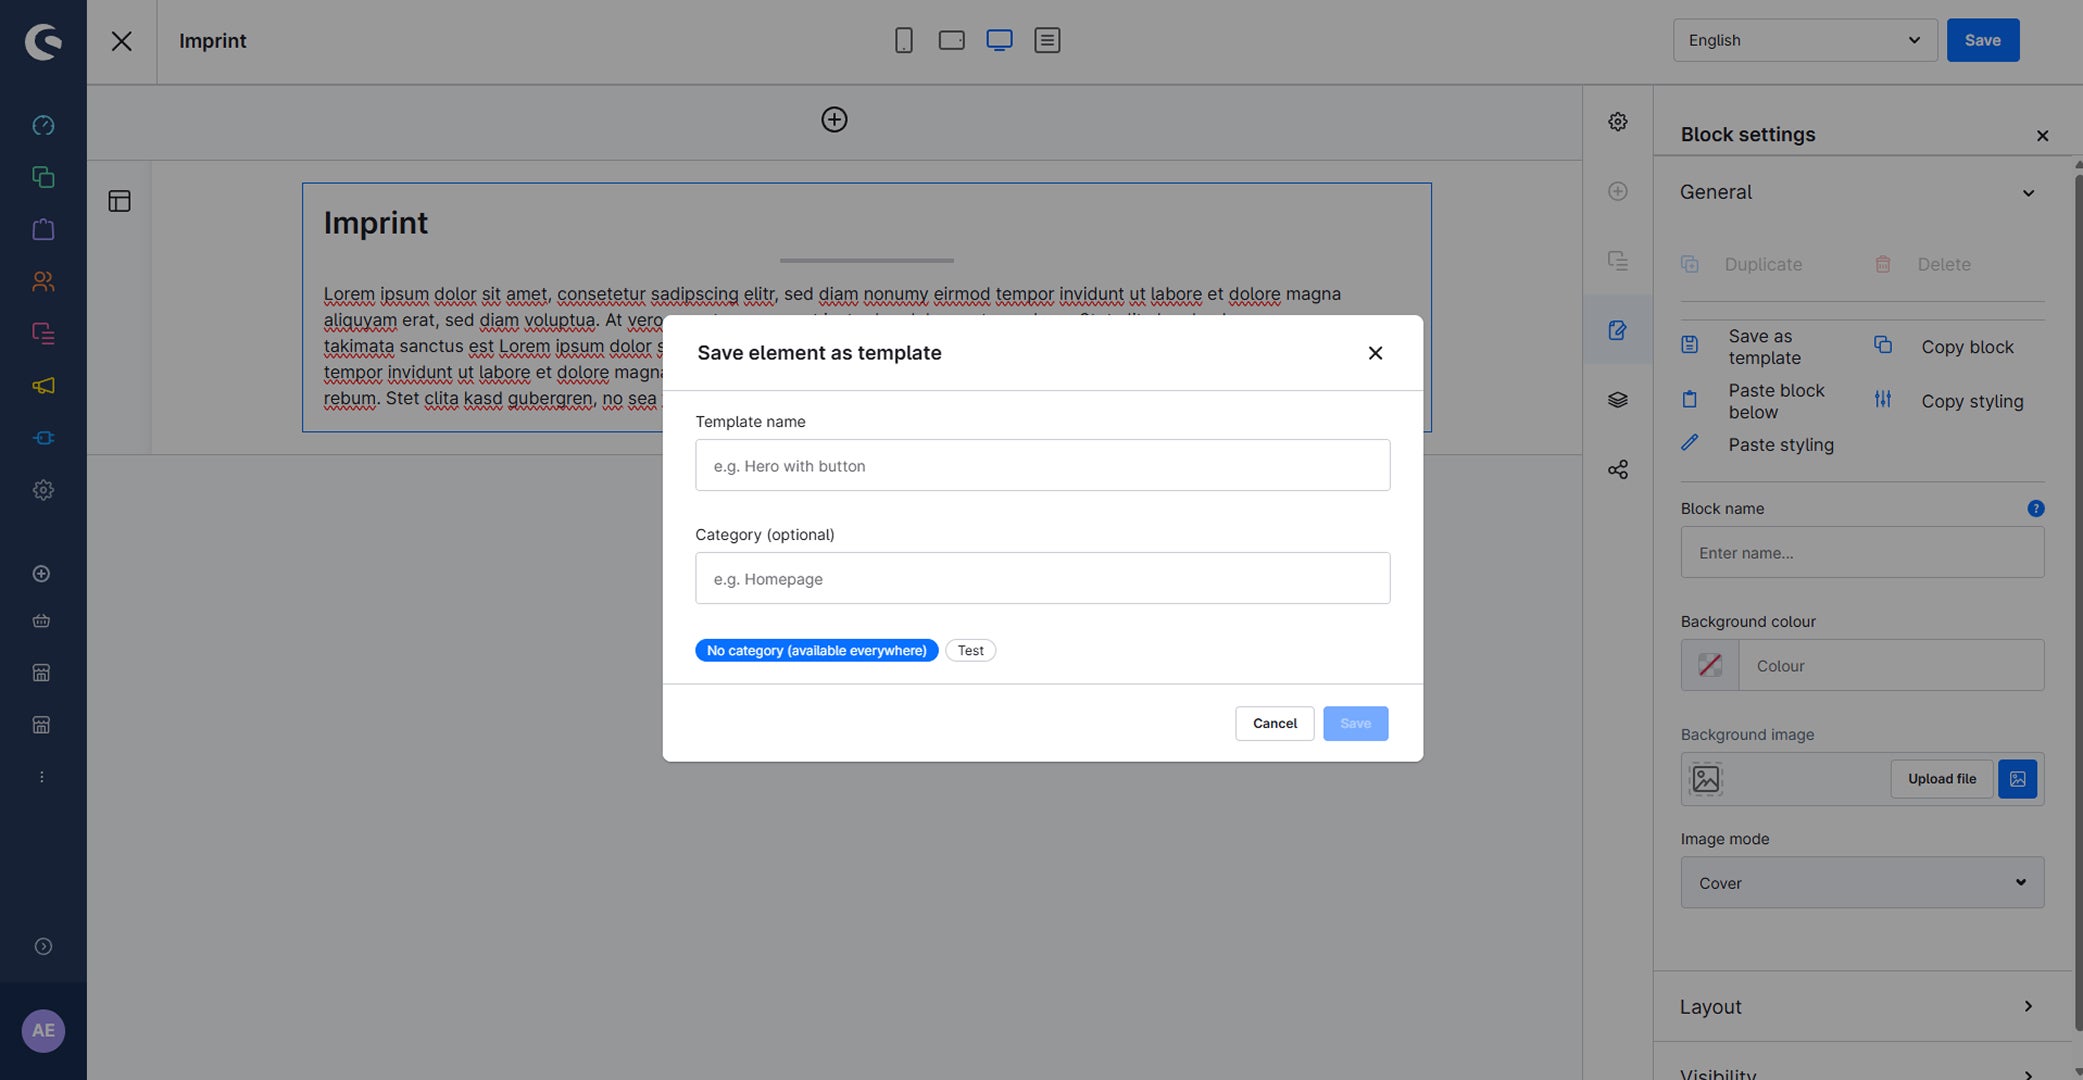The image size is (2083, 1080).
Task: Open the Catalogues copy-pages icon in sidebar
Action: pyautogui.click(x=43, y=177)
